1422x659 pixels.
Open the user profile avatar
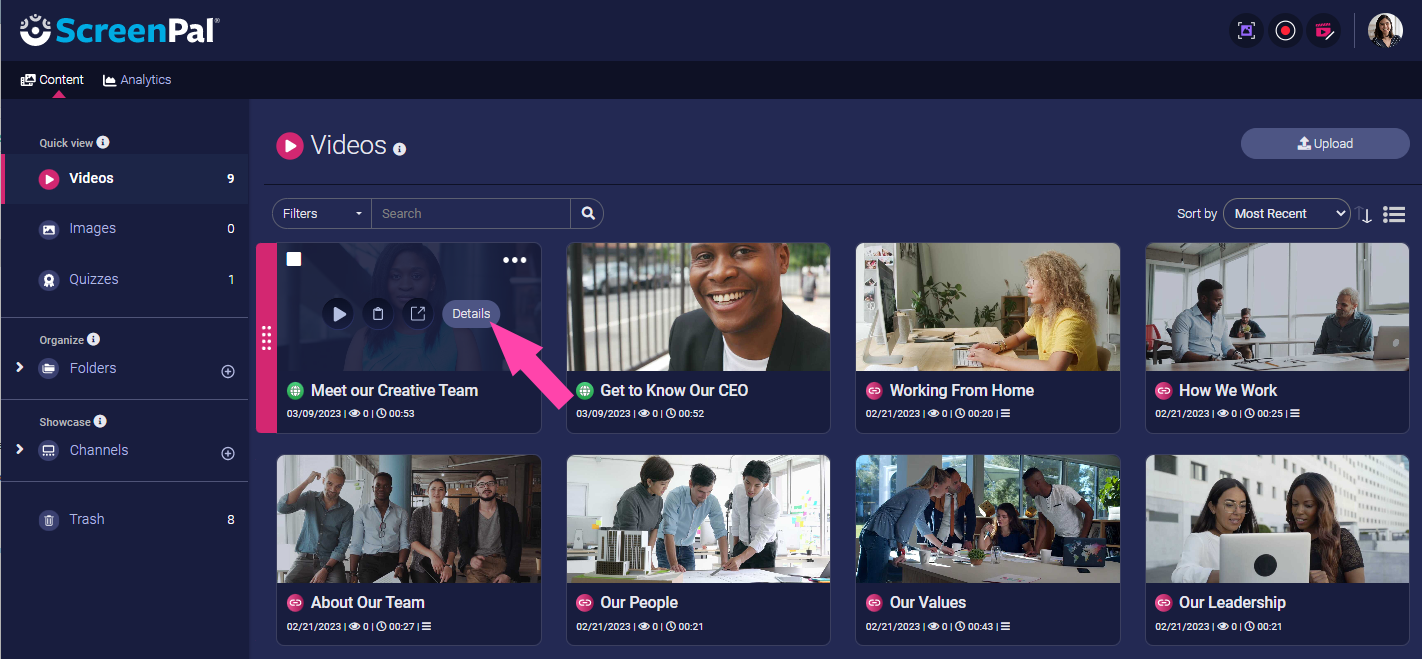1385,31
